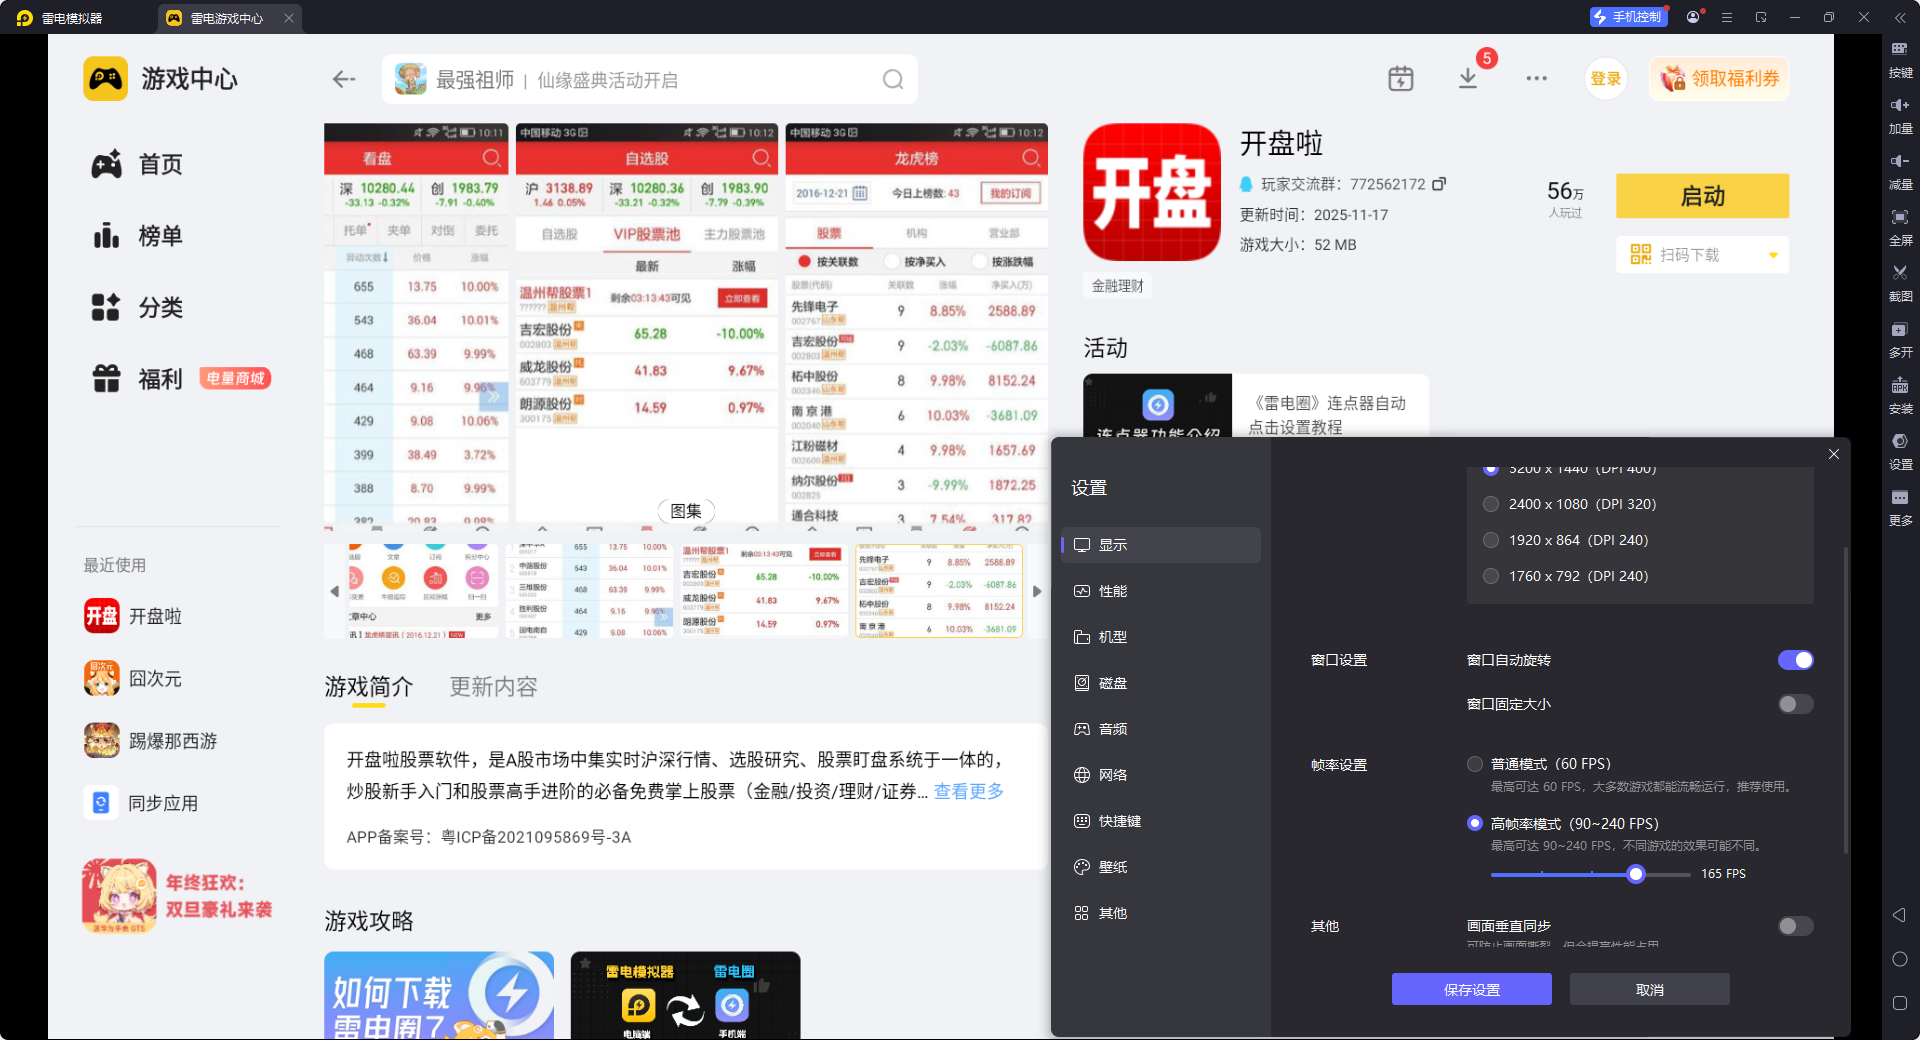Open 显示 settings tab
1920x1040 pixels.
coord(1161,545)
